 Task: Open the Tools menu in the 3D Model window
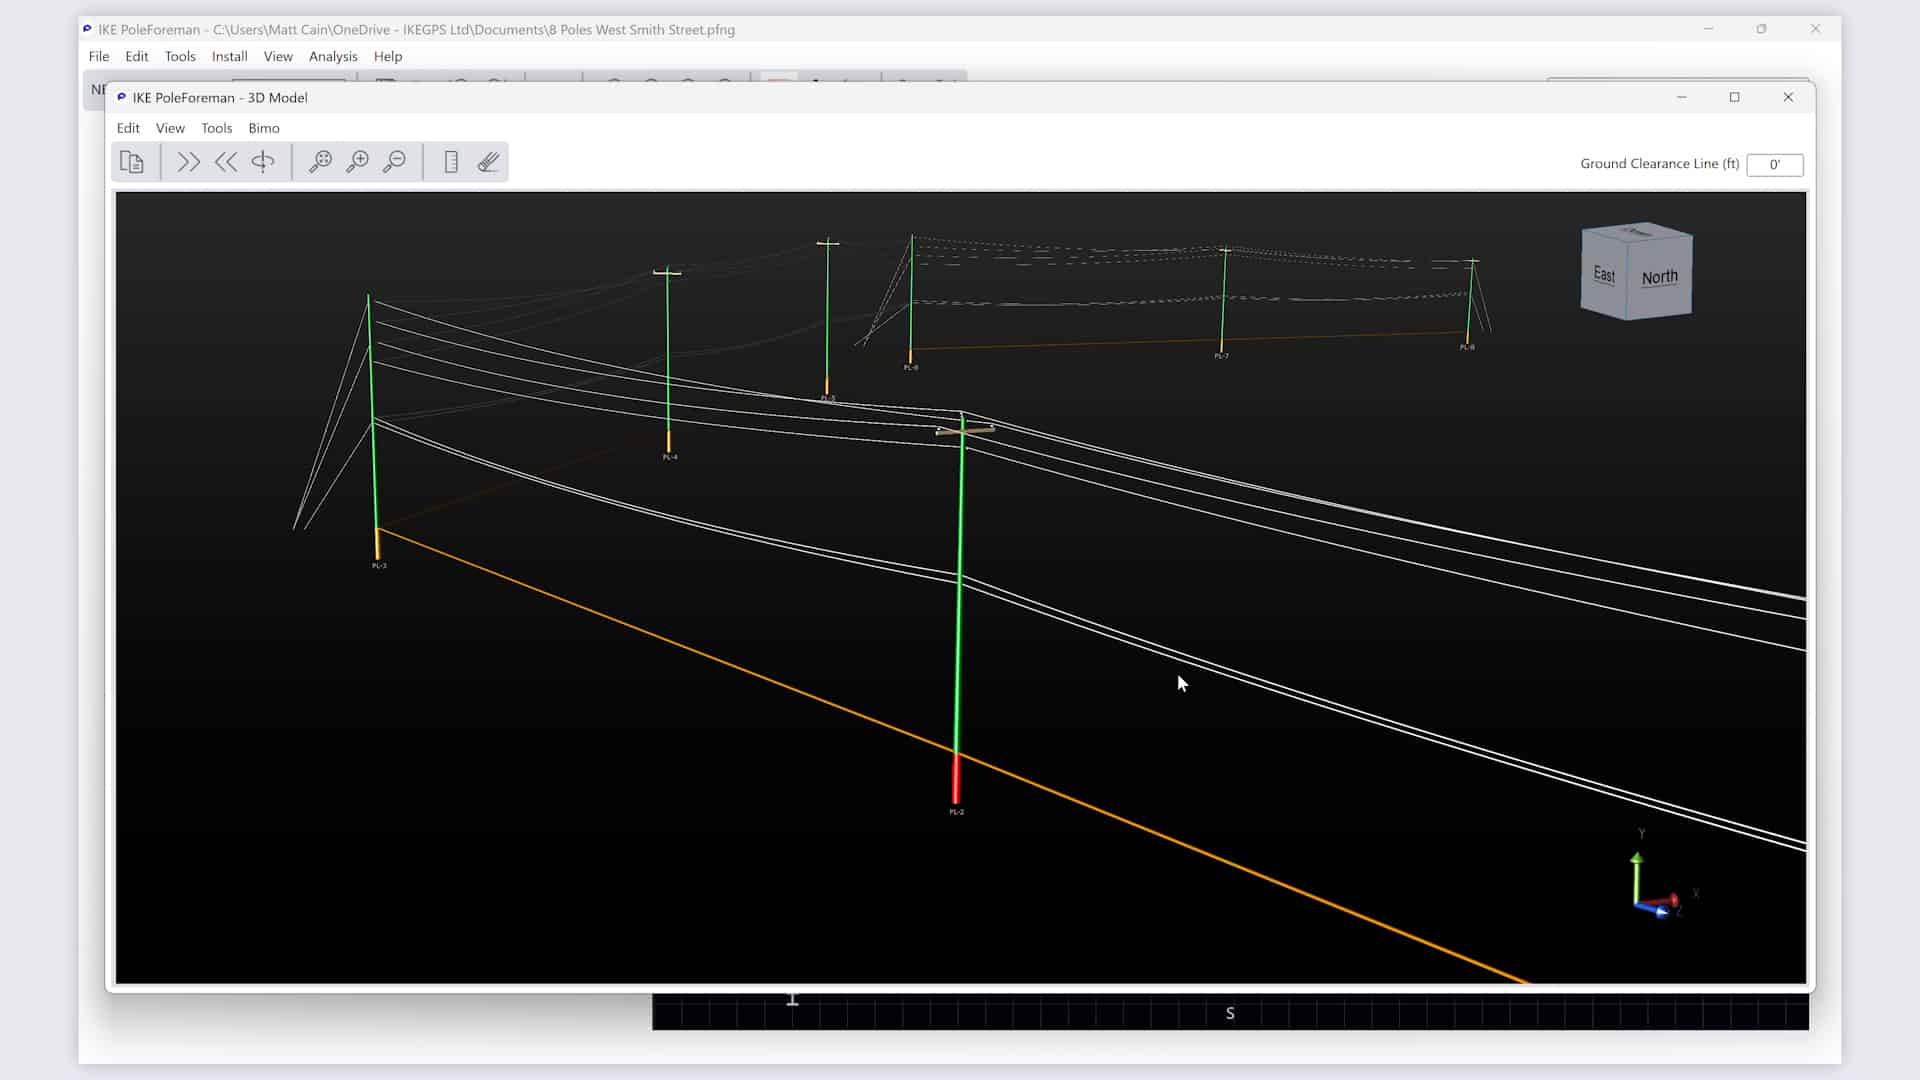click(x=216, y=128)
